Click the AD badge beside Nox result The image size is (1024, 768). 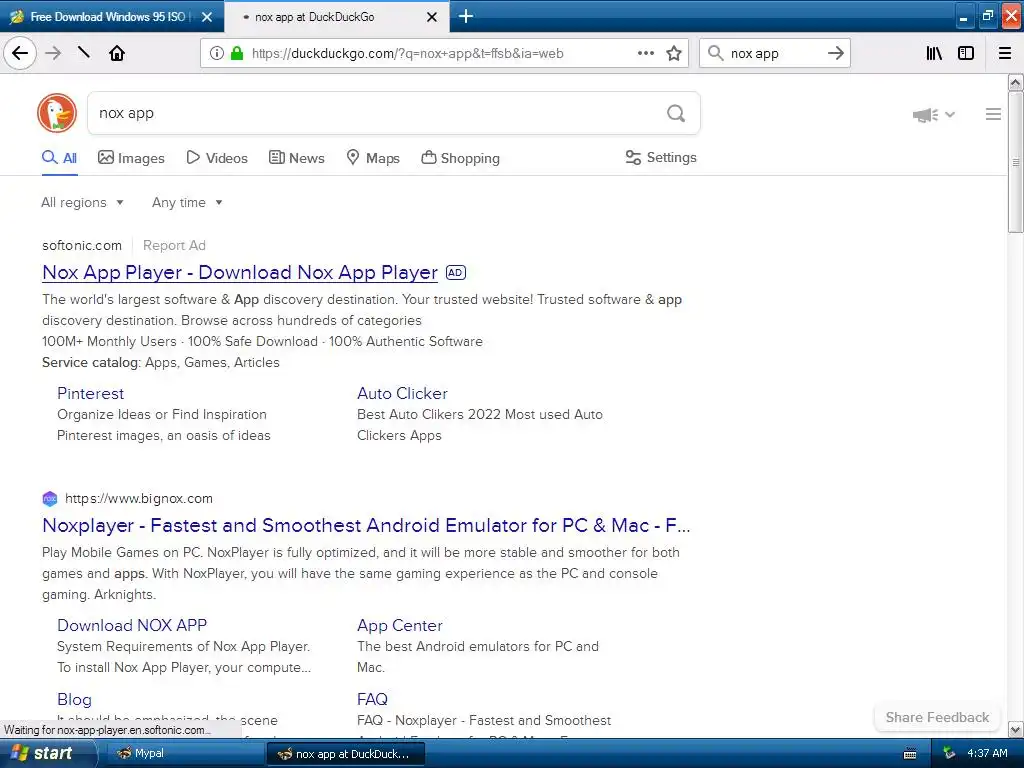pos(456,272)
